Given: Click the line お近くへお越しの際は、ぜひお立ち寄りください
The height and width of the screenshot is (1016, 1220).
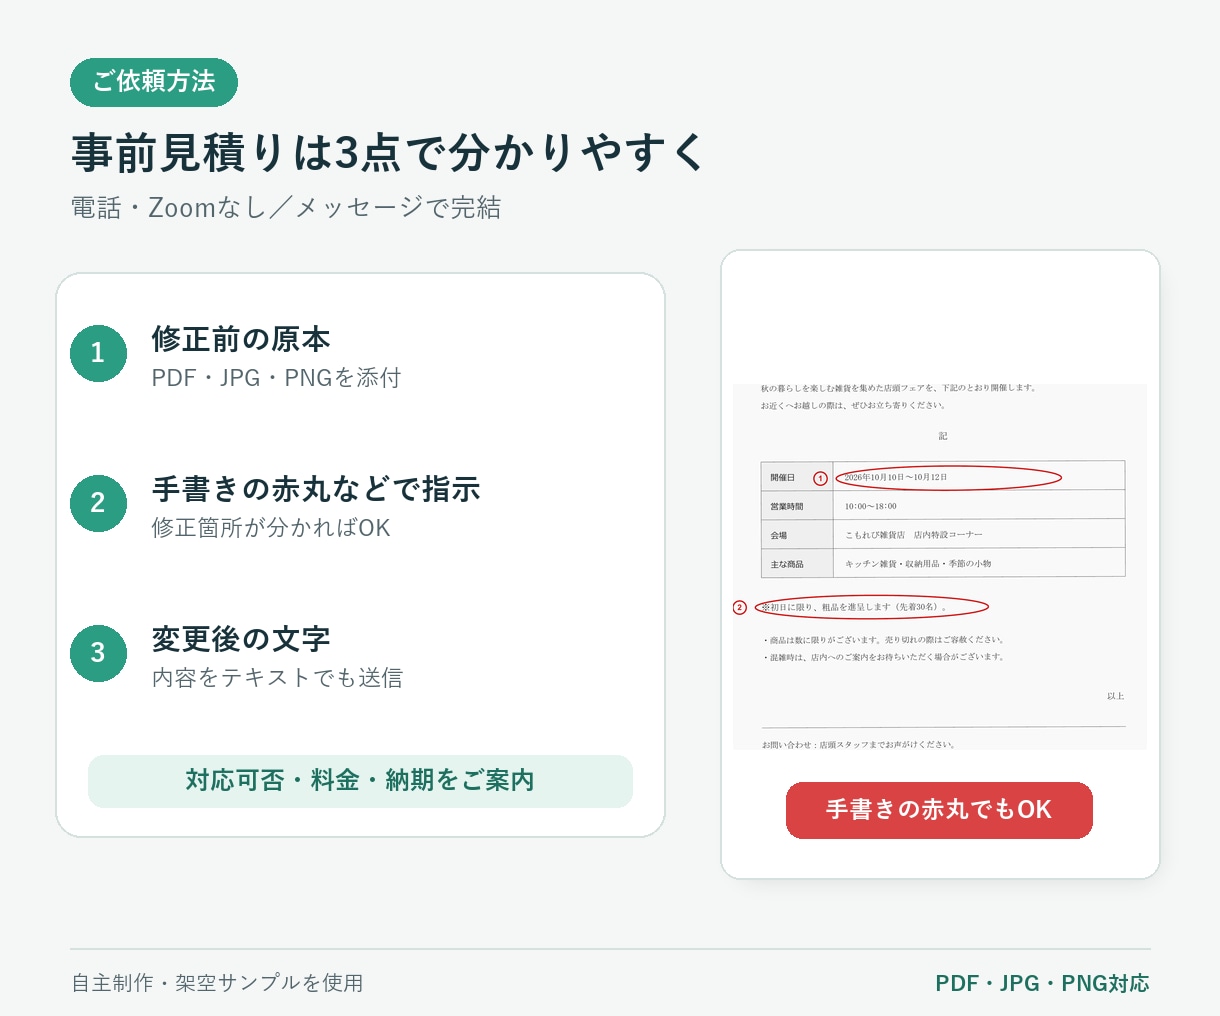Looking at the screenshot, I should (x=853, y=406).
